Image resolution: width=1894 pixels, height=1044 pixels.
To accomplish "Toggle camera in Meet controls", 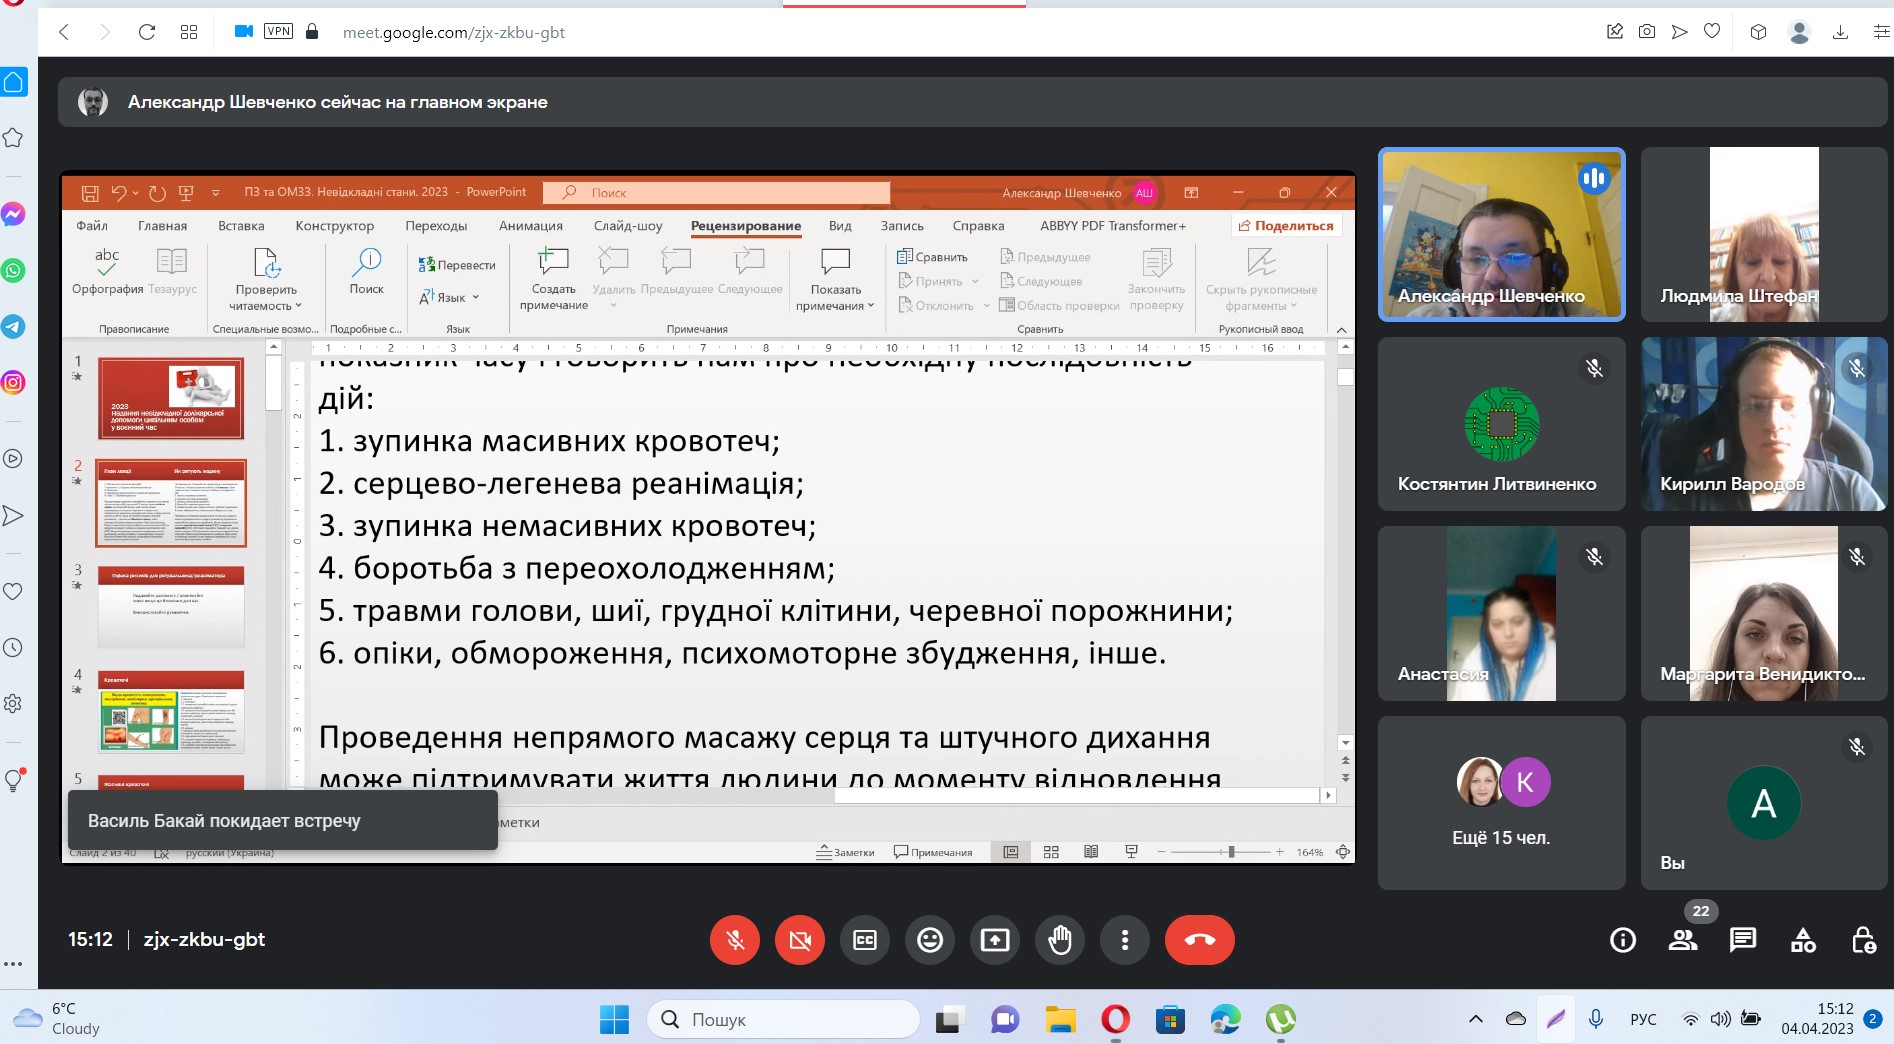I will click(x=800, y=940).
